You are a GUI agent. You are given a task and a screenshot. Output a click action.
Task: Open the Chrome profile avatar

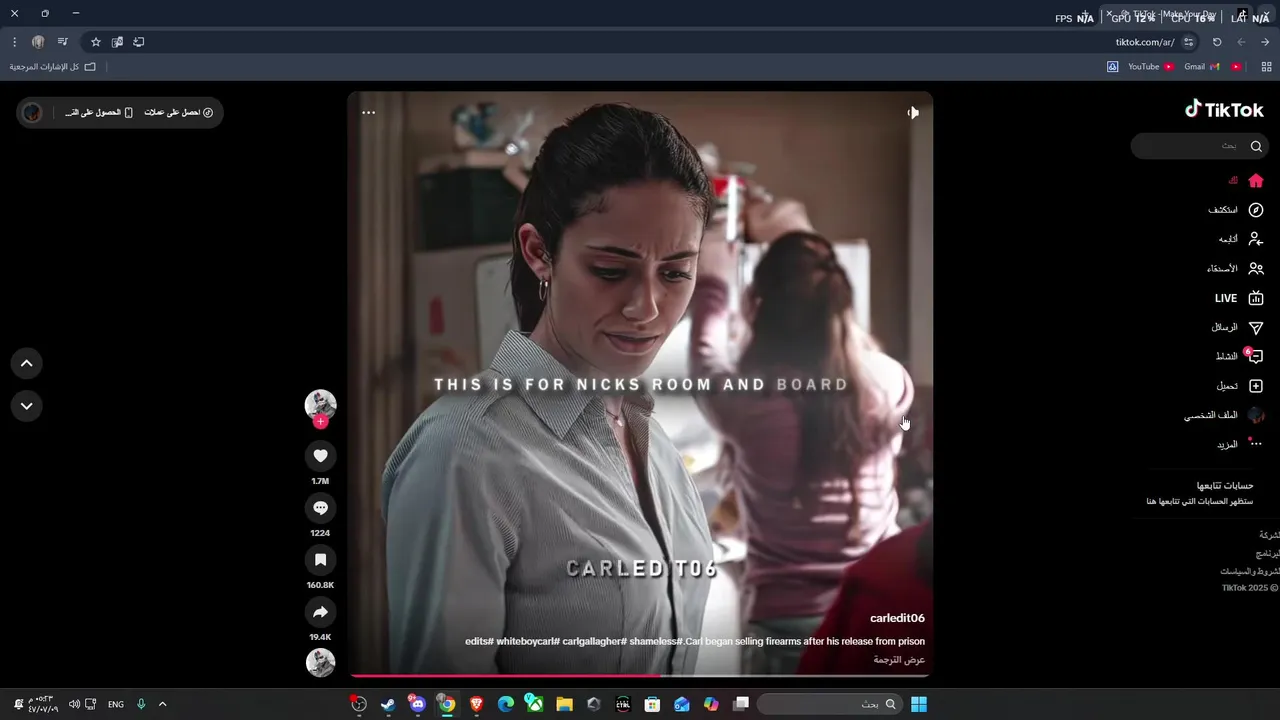tap(38, 42)
